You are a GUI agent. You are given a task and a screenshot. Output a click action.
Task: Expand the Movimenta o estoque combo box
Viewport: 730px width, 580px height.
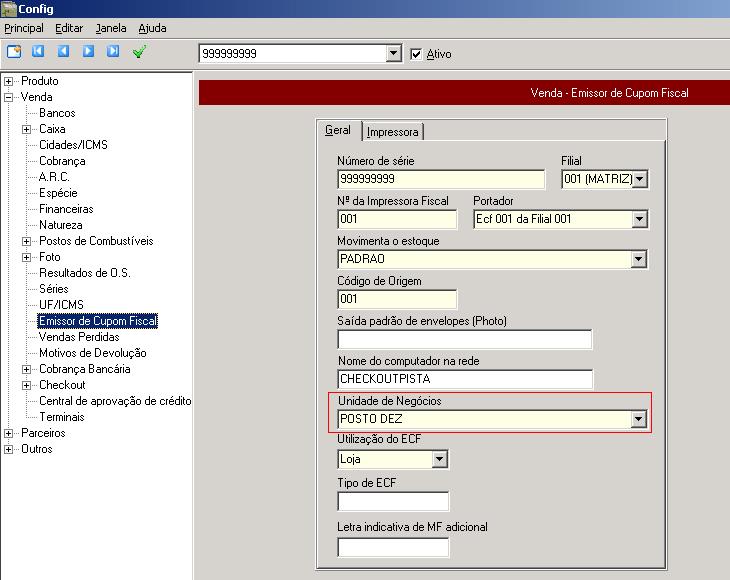pyautogui.click(x=639, y=260)
